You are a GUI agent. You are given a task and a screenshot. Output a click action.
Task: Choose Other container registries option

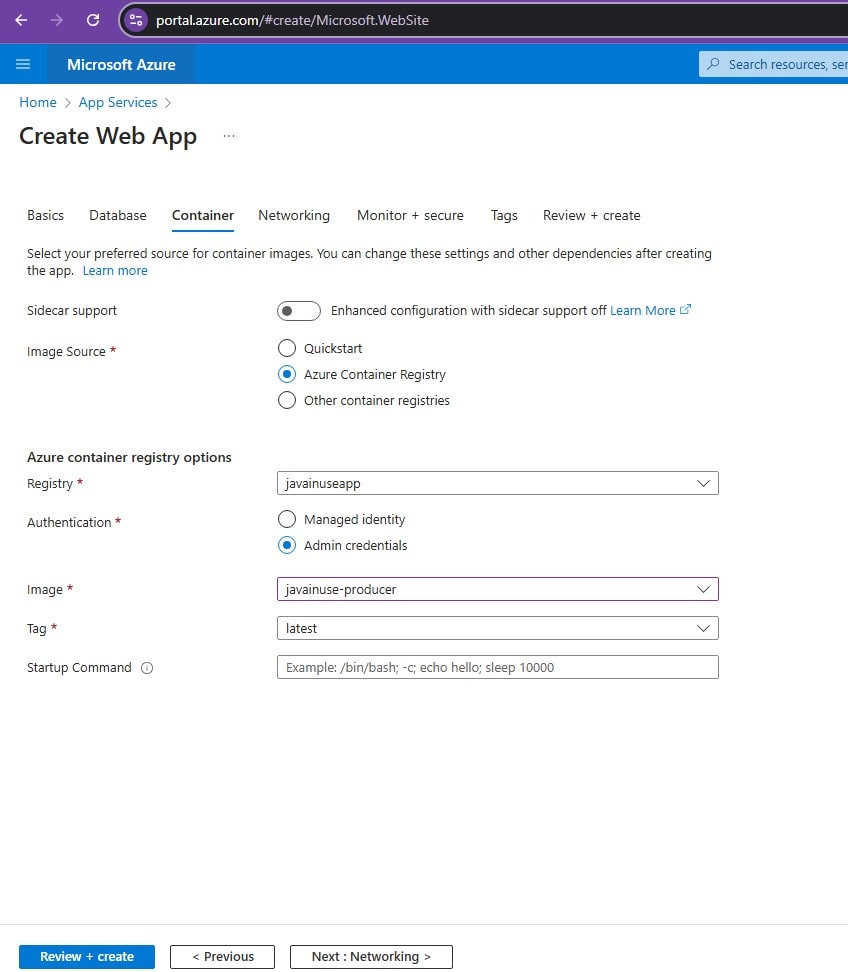click(x=287, y=400)
